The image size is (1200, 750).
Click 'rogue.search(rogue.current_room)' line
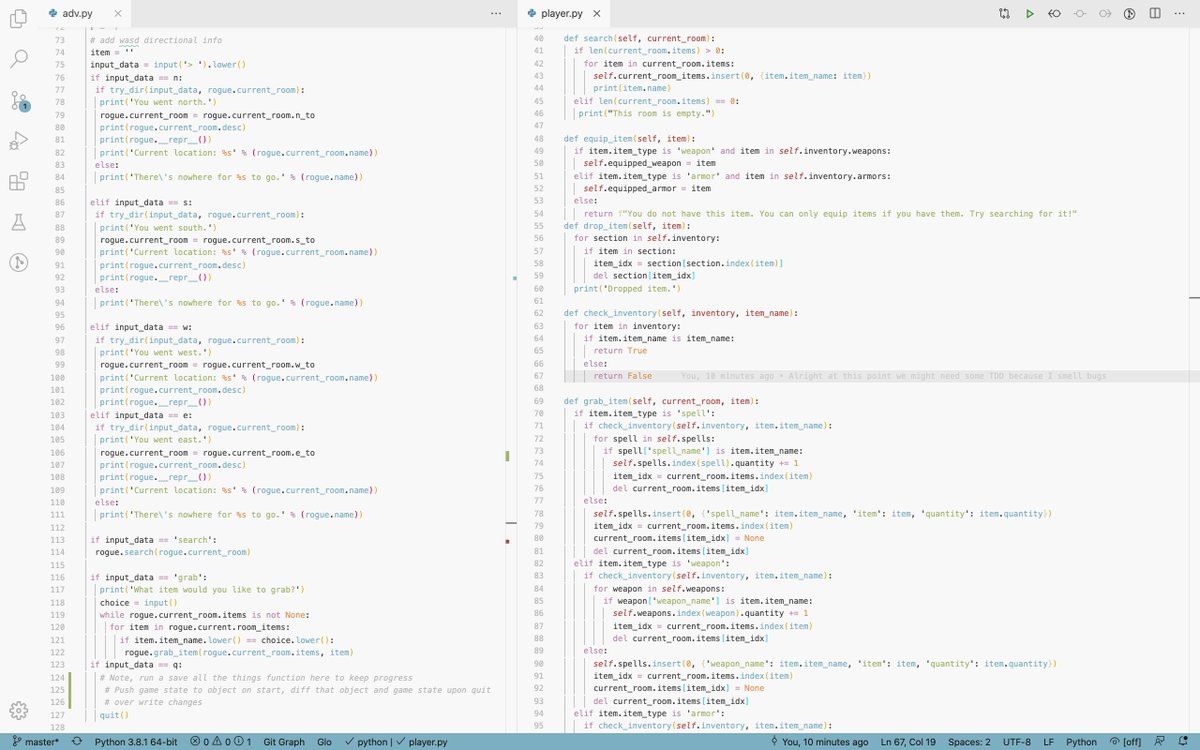click(172, 552)
